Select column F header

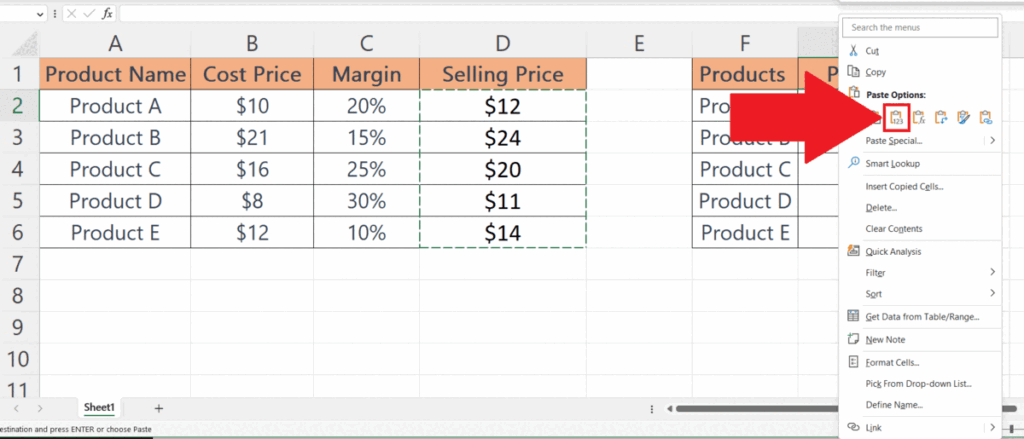744,44
